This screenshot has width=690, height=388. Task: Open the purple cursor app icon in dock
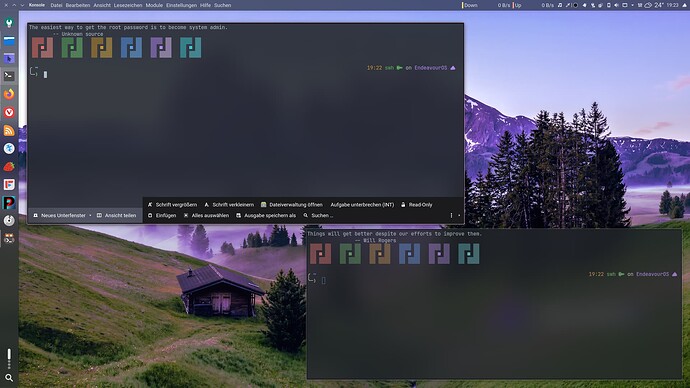pyautogui.click(x=9, y=59)
